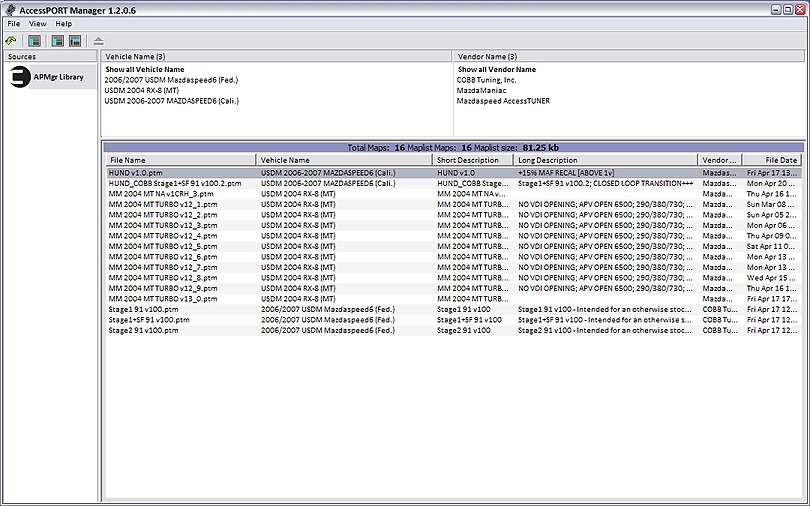Screen dimensions: 810x506
Task: Select the HUND v1.0.ptm file row
Action: (x=454, y=173)
